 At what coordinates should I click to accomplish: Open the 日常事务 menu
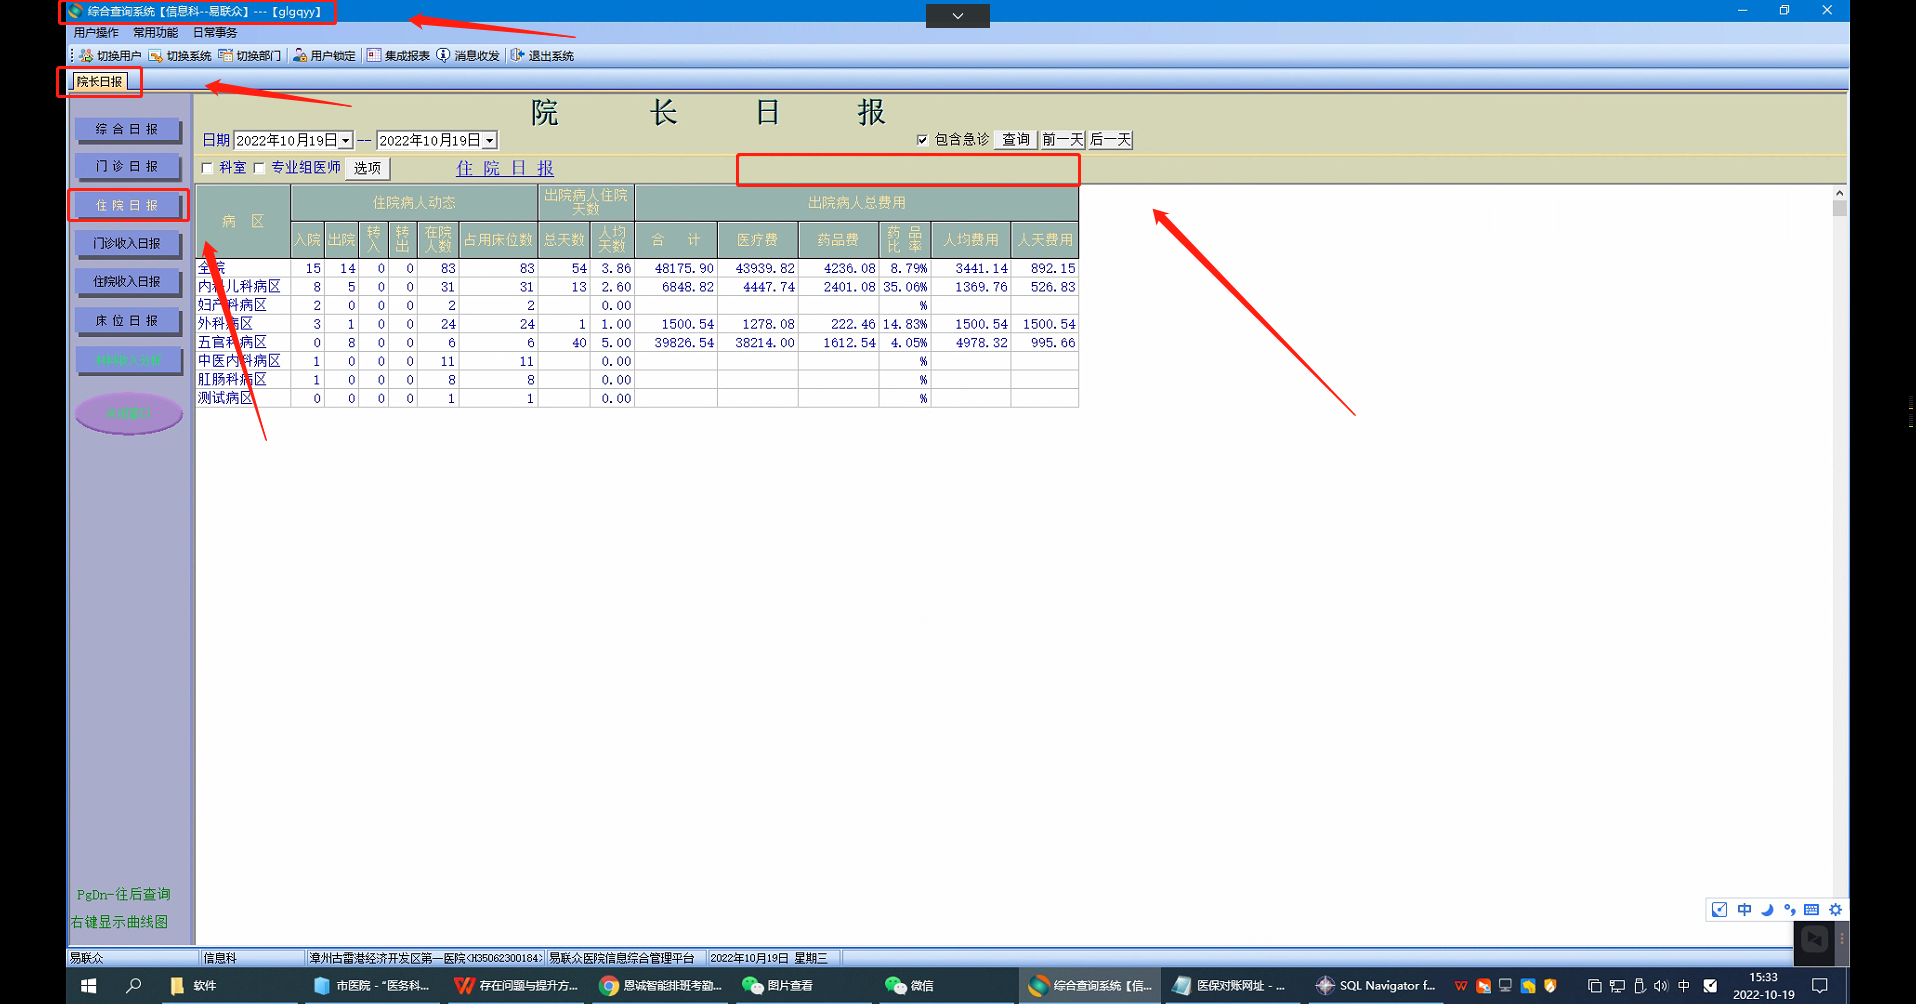tap(215, 33)
